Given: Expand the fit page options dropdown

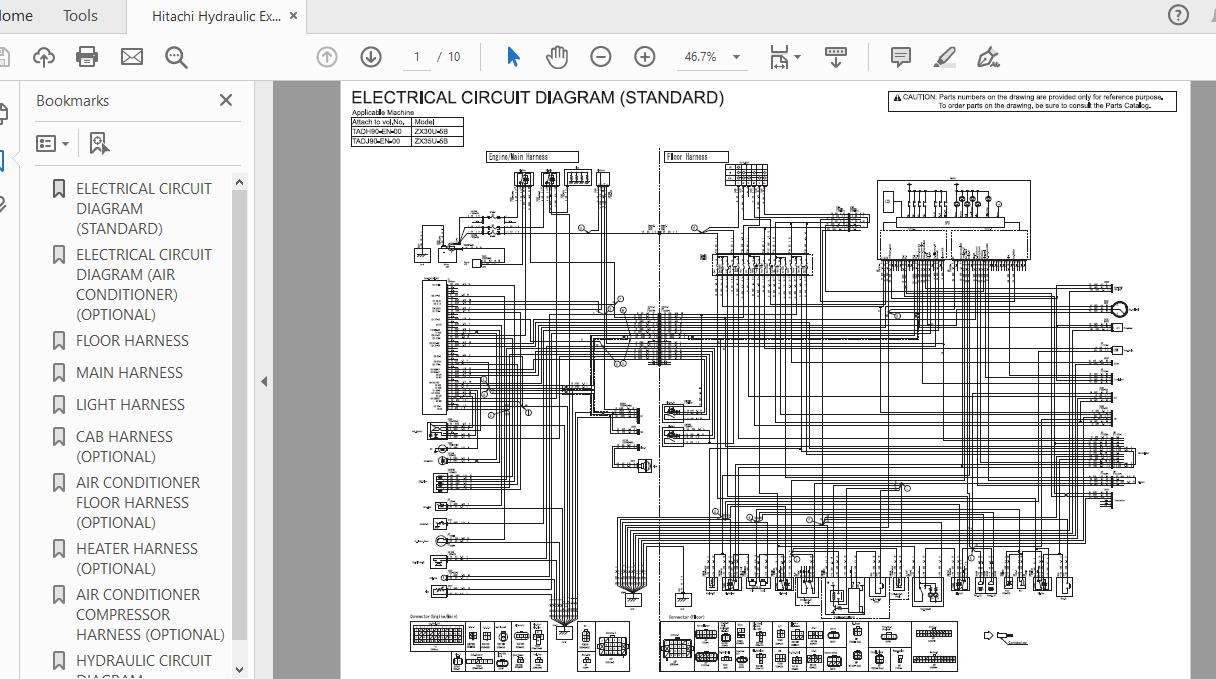Looking at the screenshot, I should click(x=797, y=57).
